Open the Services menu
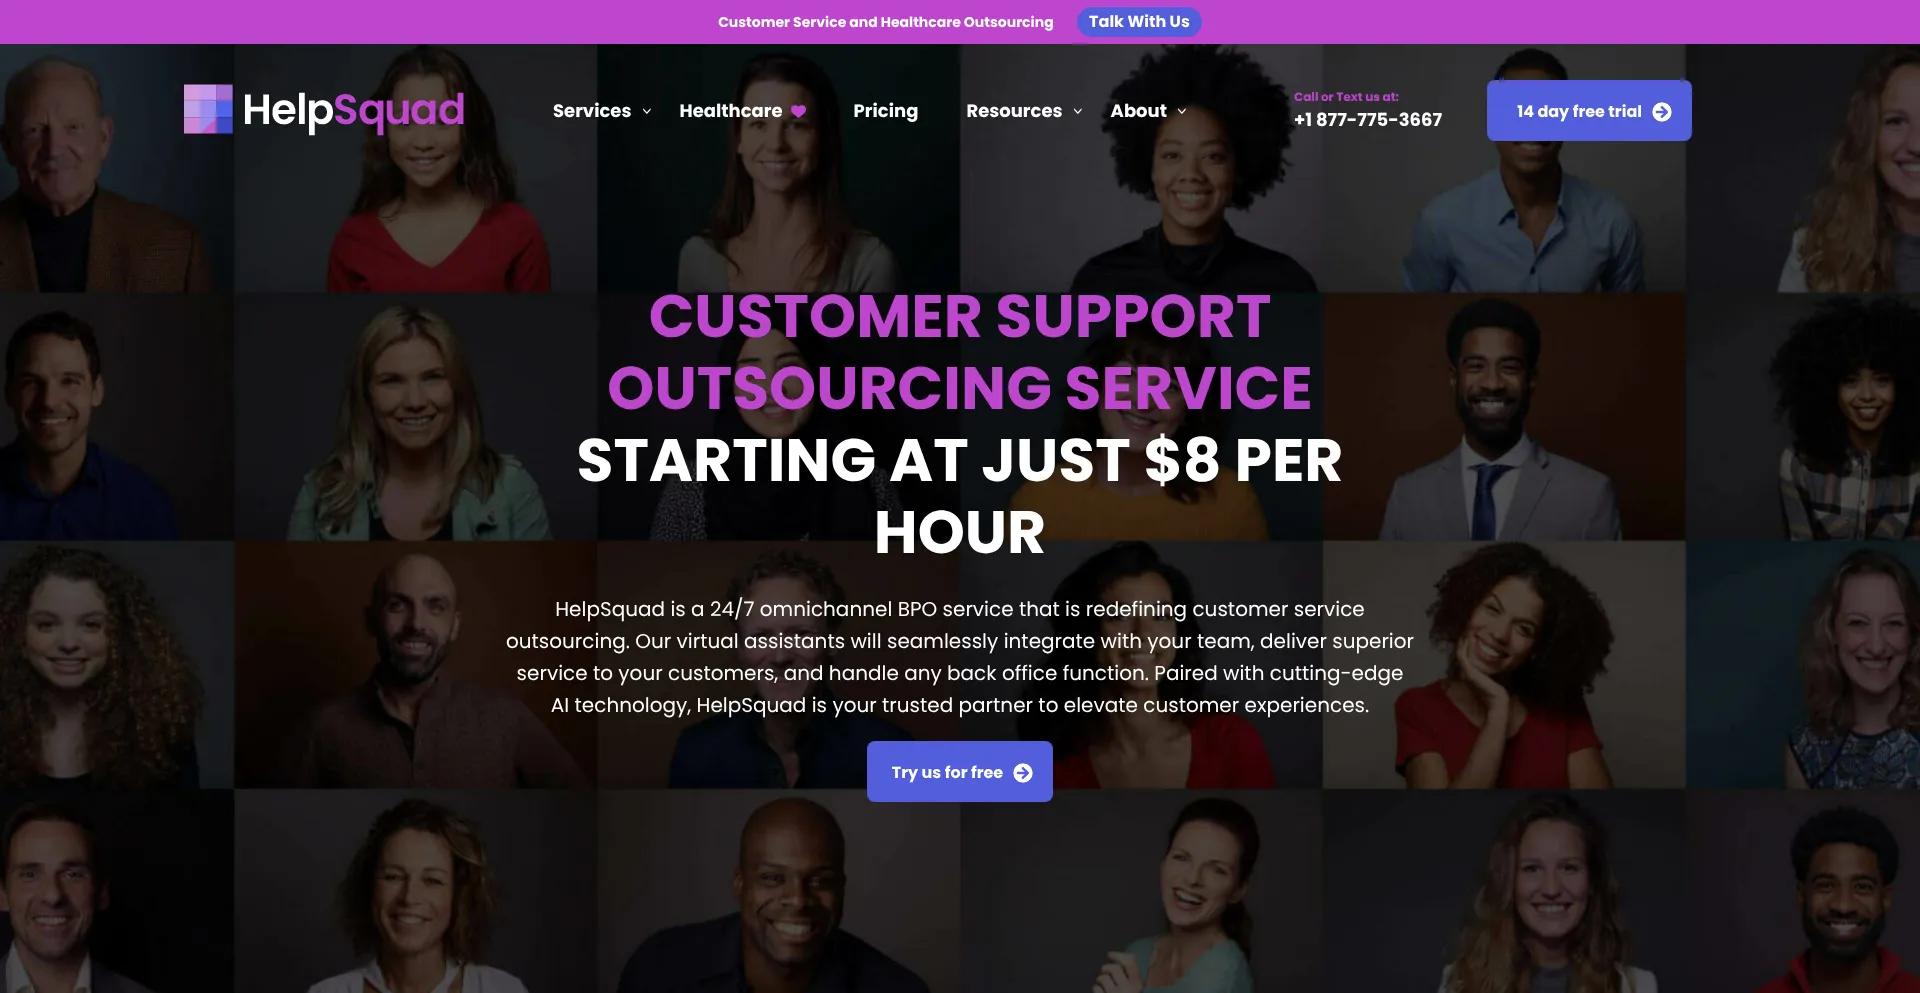This screenshot has width=1920, height=993. (592, 111)
